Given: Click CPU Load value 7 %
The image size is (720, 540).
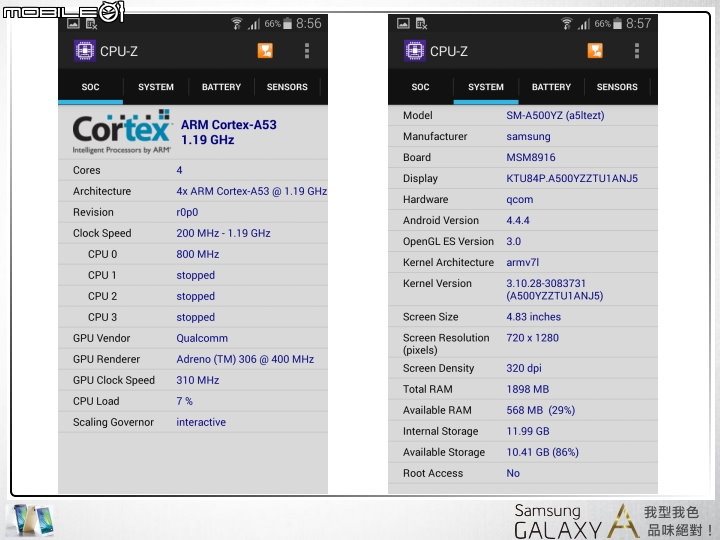Looking at the screenshot, I should point(184,401).
